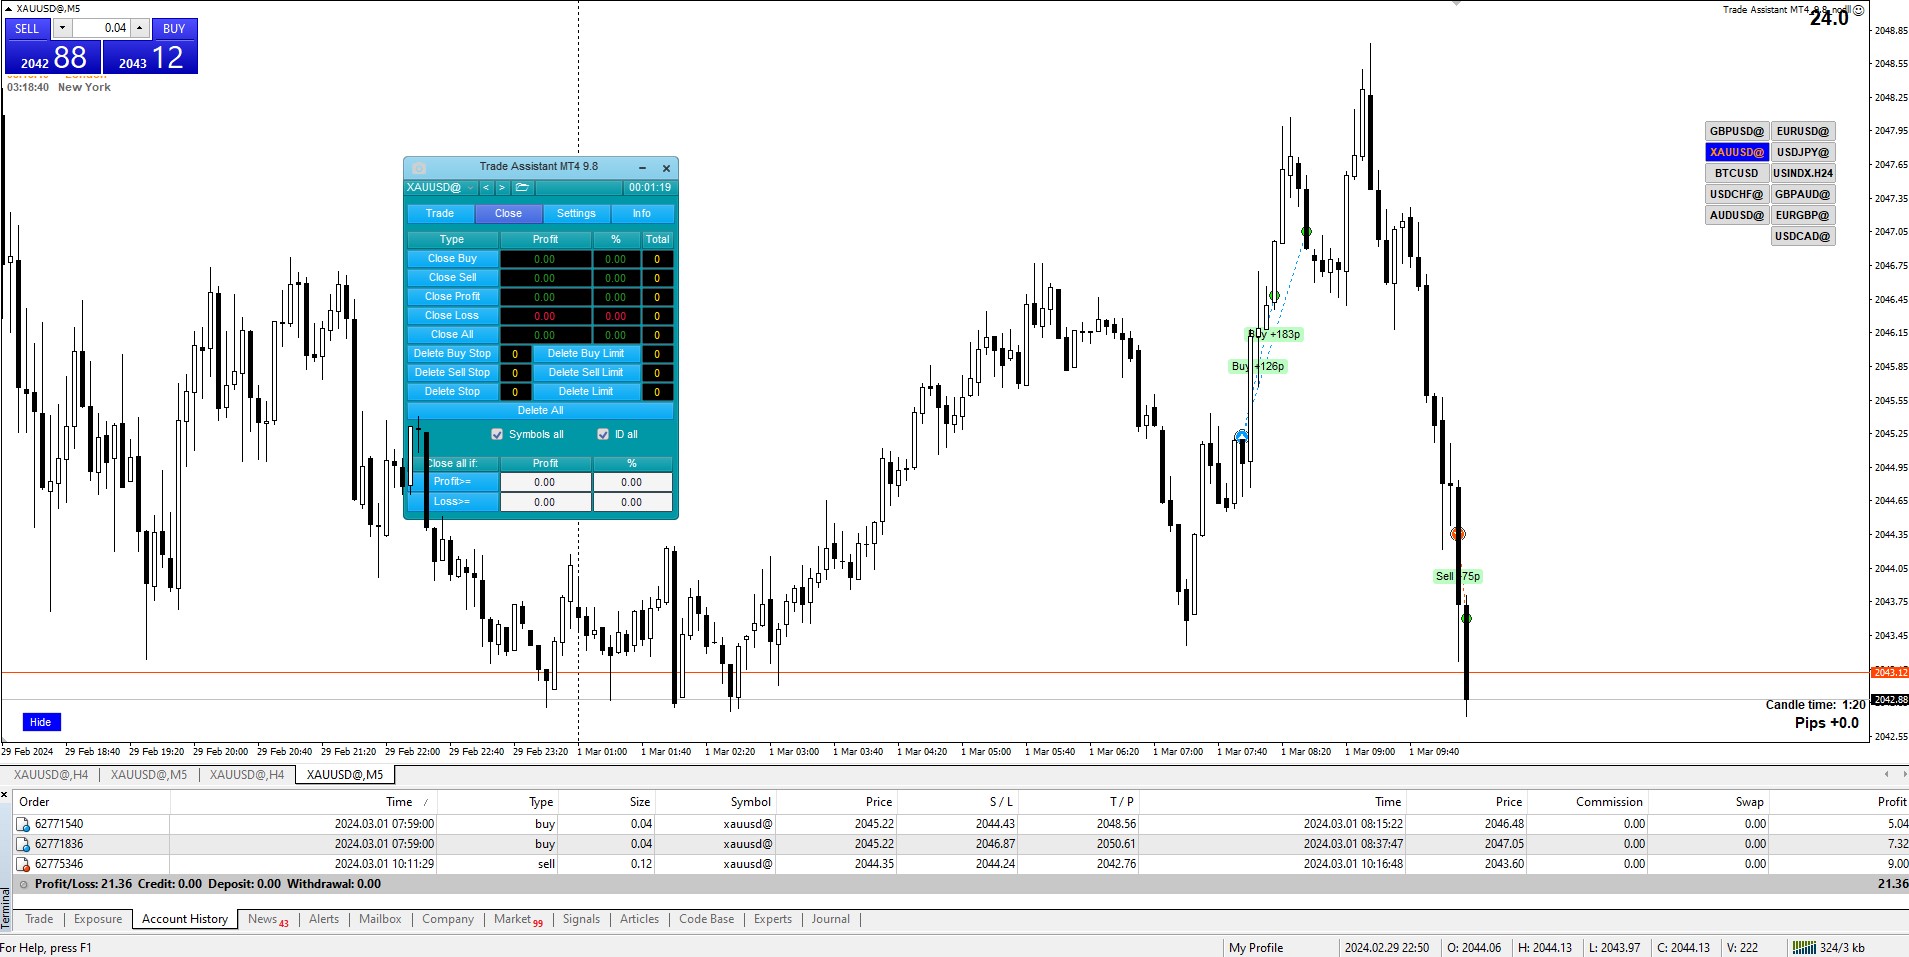Click Delete Sell Stop button

click(453, 373)
